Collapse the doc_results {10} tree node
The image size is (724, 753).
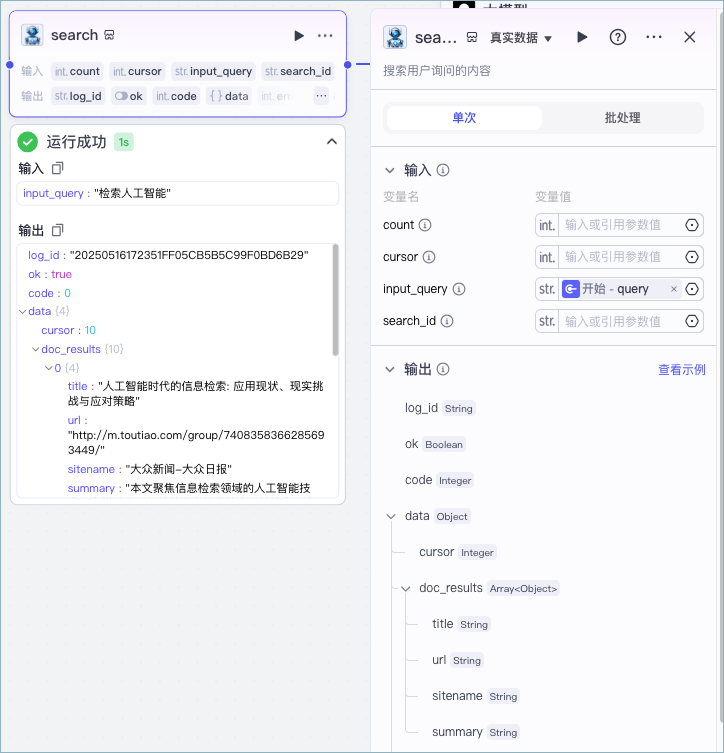(36, 349)
